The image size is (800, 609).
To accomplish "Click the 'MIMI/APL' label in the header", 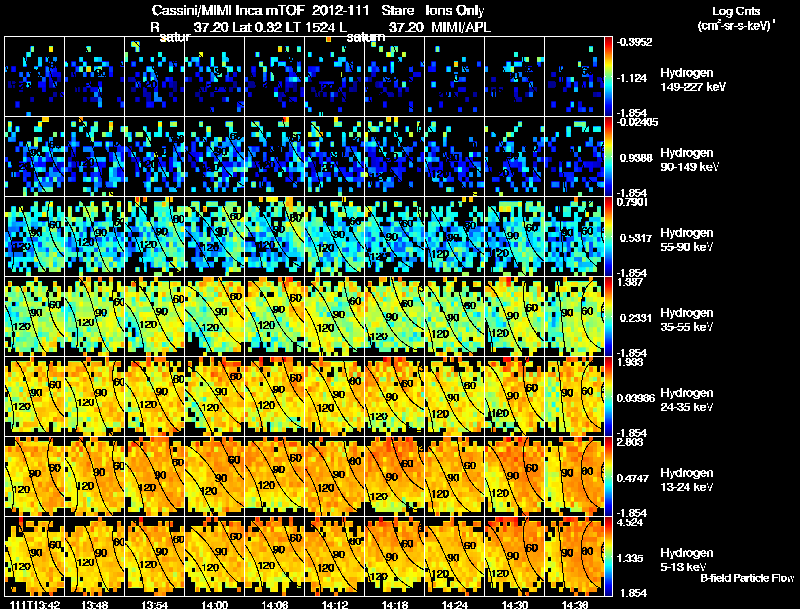I will coord(461,28).
